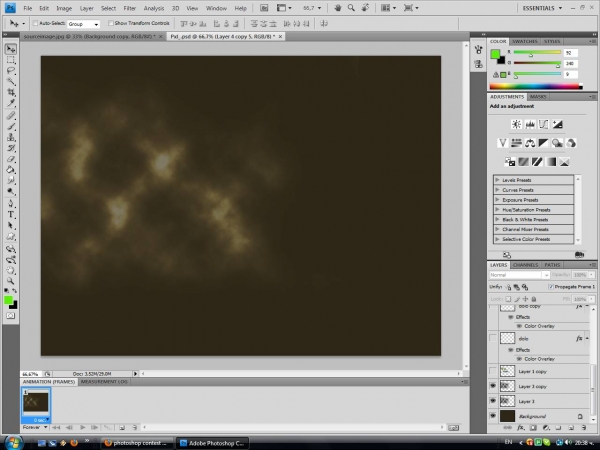Viewport: 600px width, 450px height.
Task: Enable Show Transform Controls checkbox
Action: click(111, 23)
